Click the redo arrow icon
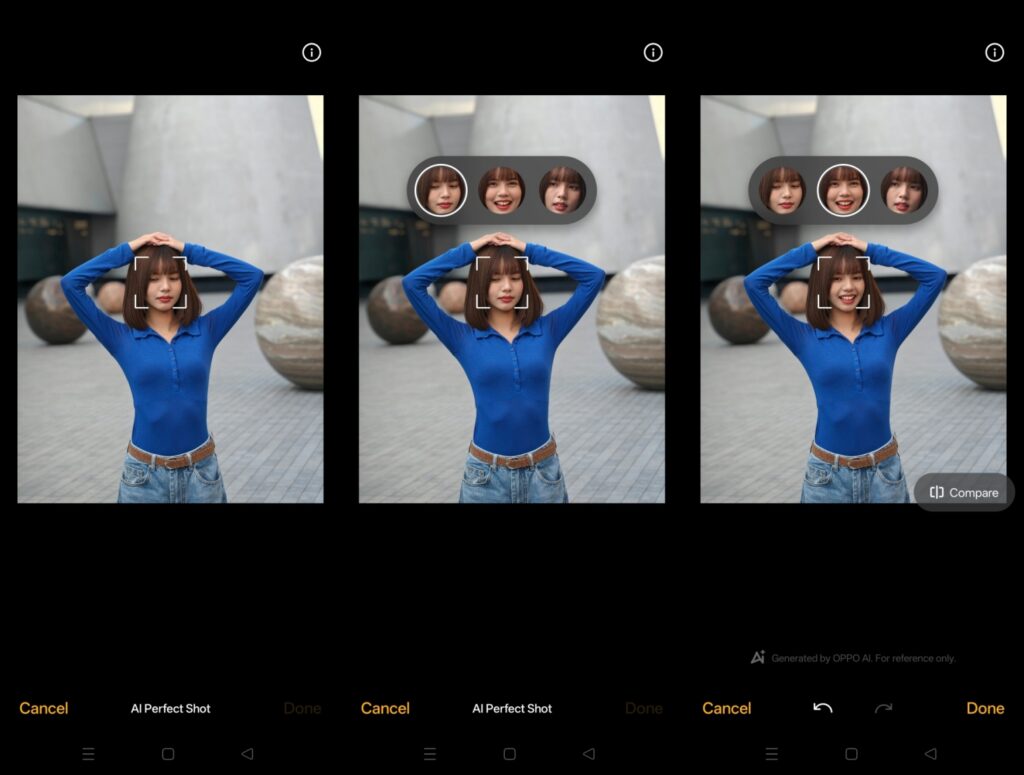Viewport: 1024px width, 775px height. pos(883,708)
